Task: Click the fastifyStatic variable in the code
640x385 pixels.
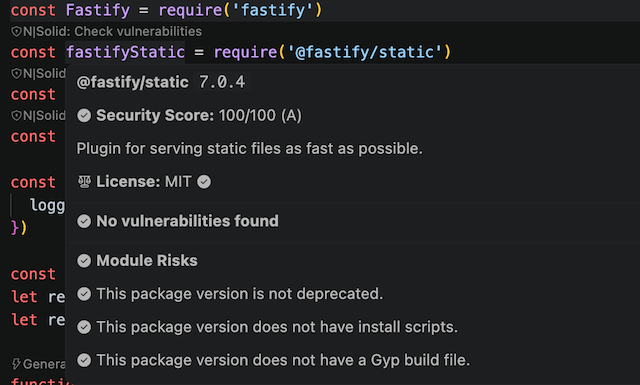Action: (125, 52)
